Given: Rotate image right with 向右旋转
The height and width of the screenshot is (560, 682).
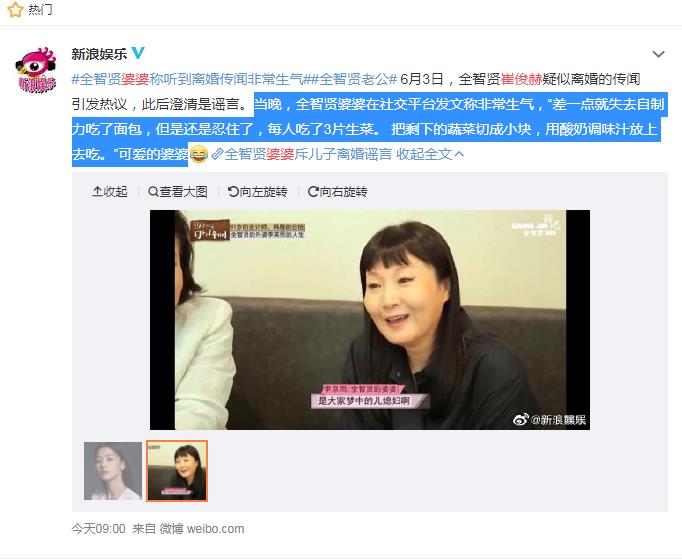Looking at the screenshot, I should coord(337,191).
